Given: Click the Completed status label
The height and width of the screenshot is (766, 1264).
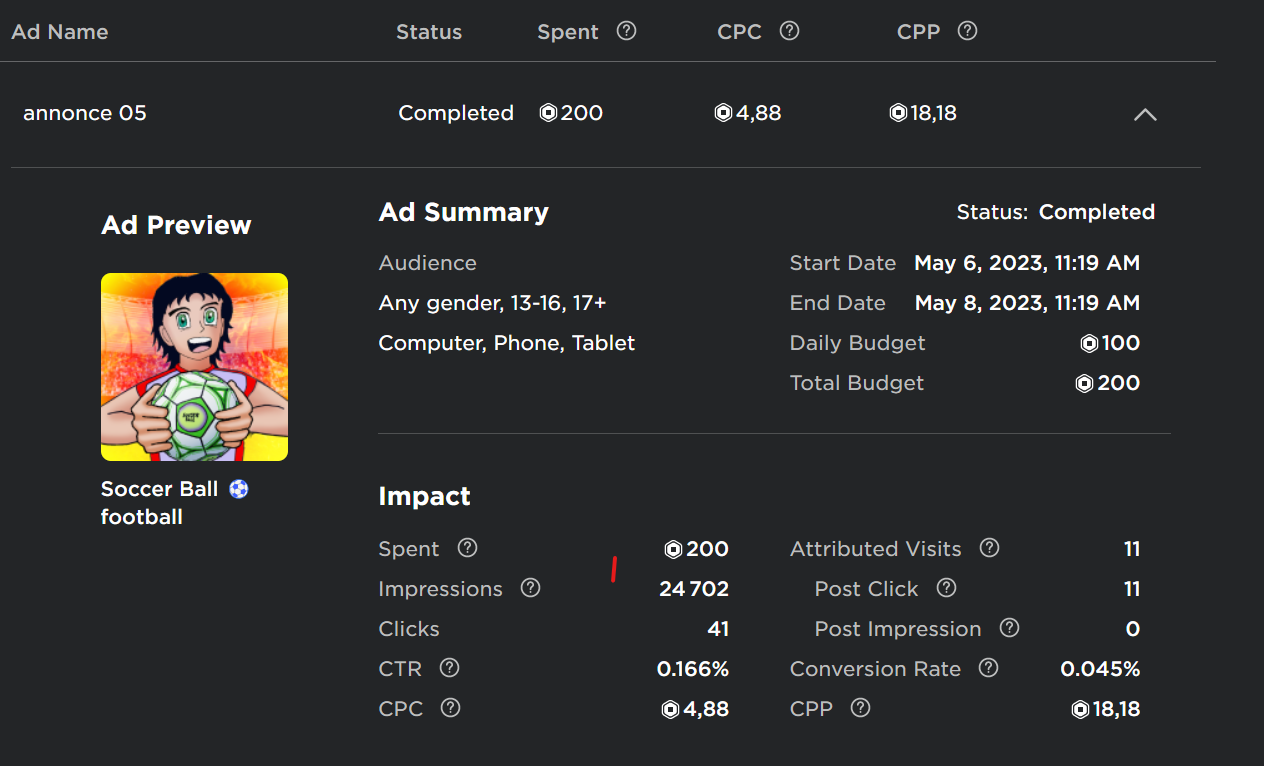Looking at the screenshot, I should (456, 113).
